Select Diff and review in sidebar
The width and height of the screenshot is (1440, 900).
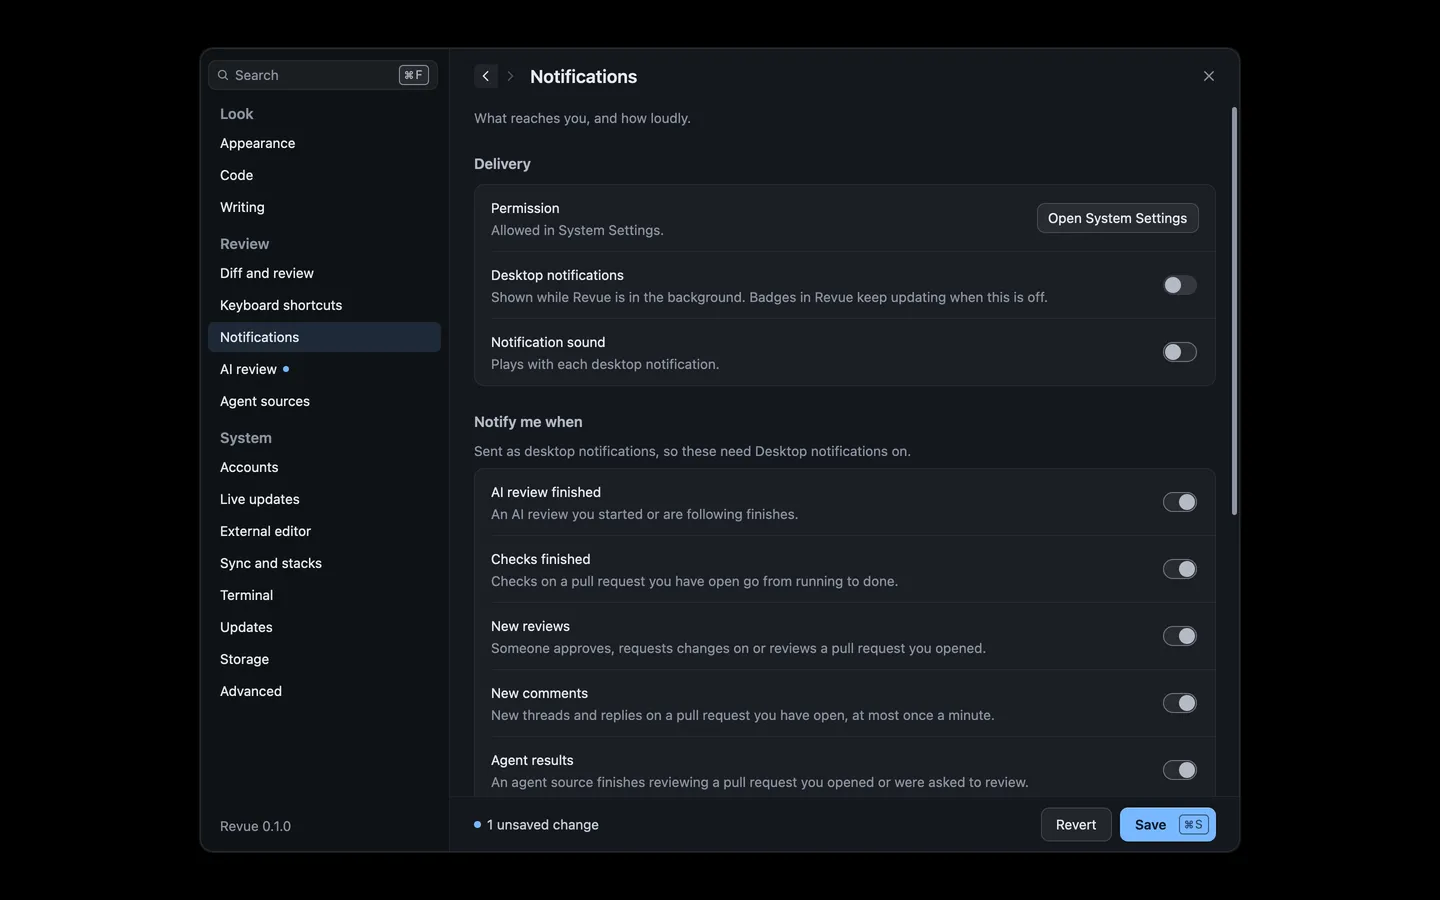pos(324,273)
